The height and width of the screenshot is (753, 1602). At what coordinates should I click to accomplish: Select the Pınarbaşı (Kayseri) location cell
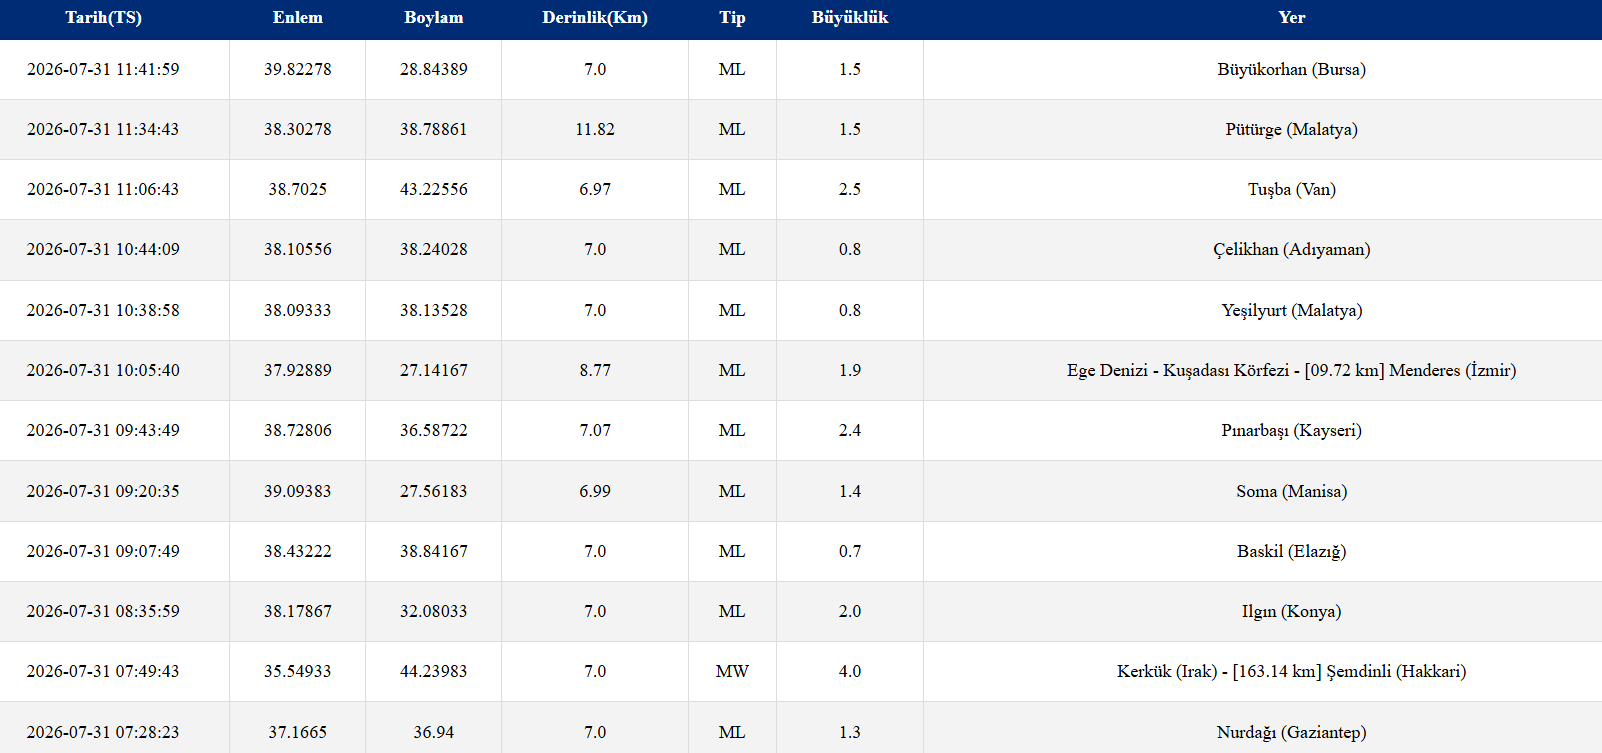tap(1291, 431)
